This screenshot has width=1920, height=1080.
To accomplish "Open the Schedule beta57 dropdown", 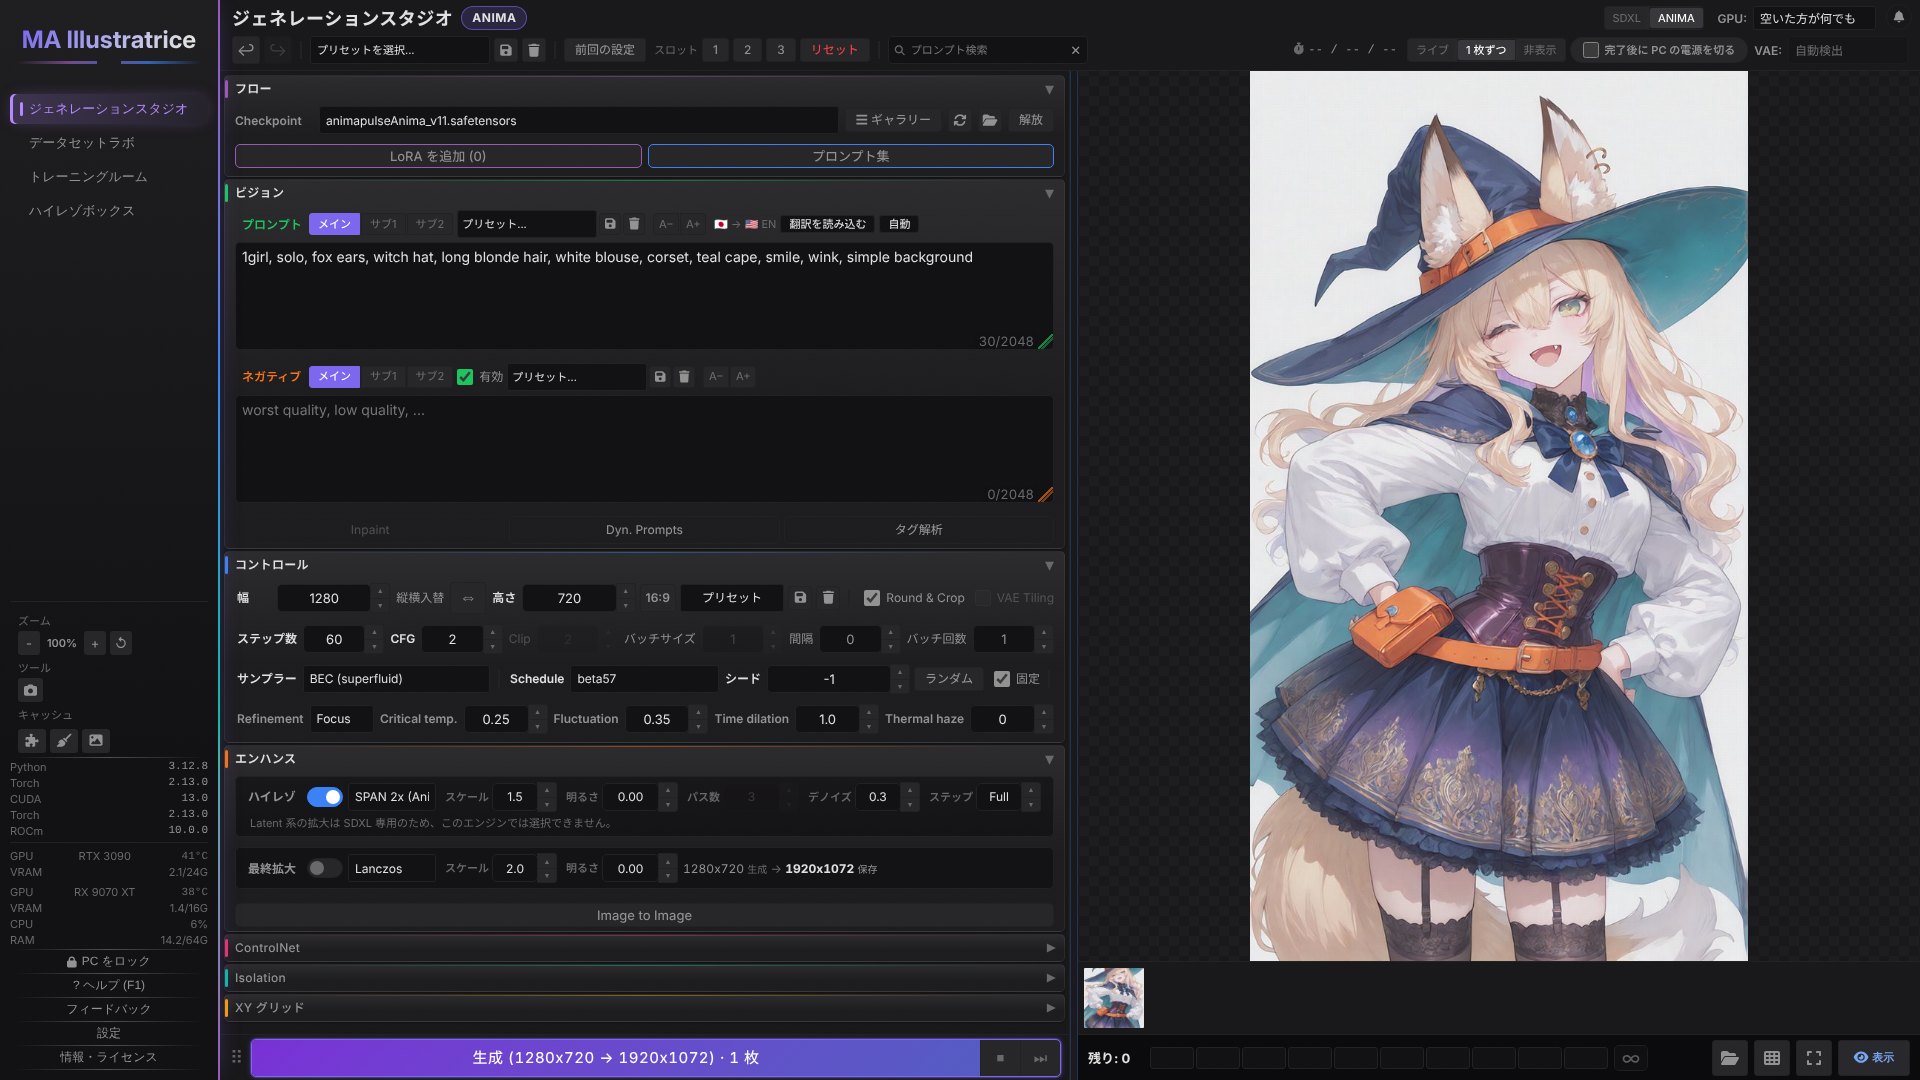I will coord(644,679).
